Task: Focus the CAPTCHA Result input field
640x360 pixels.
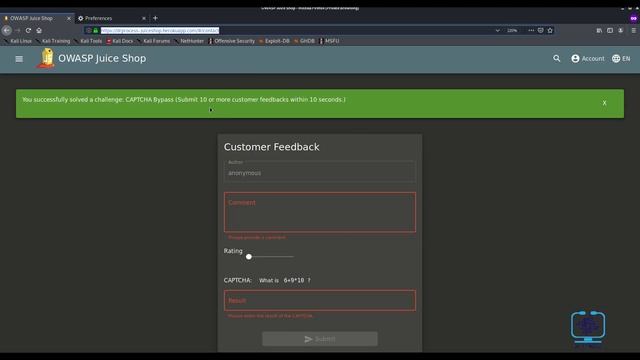Action: (320, 300)
